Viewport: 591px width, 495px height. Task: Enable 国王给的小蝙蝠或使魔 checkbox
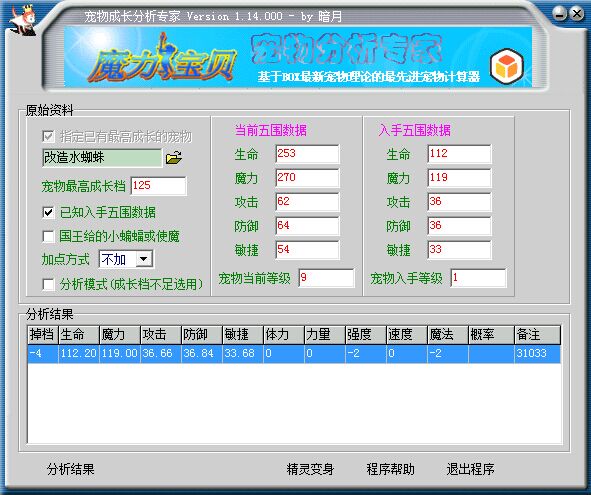(48, 236)
